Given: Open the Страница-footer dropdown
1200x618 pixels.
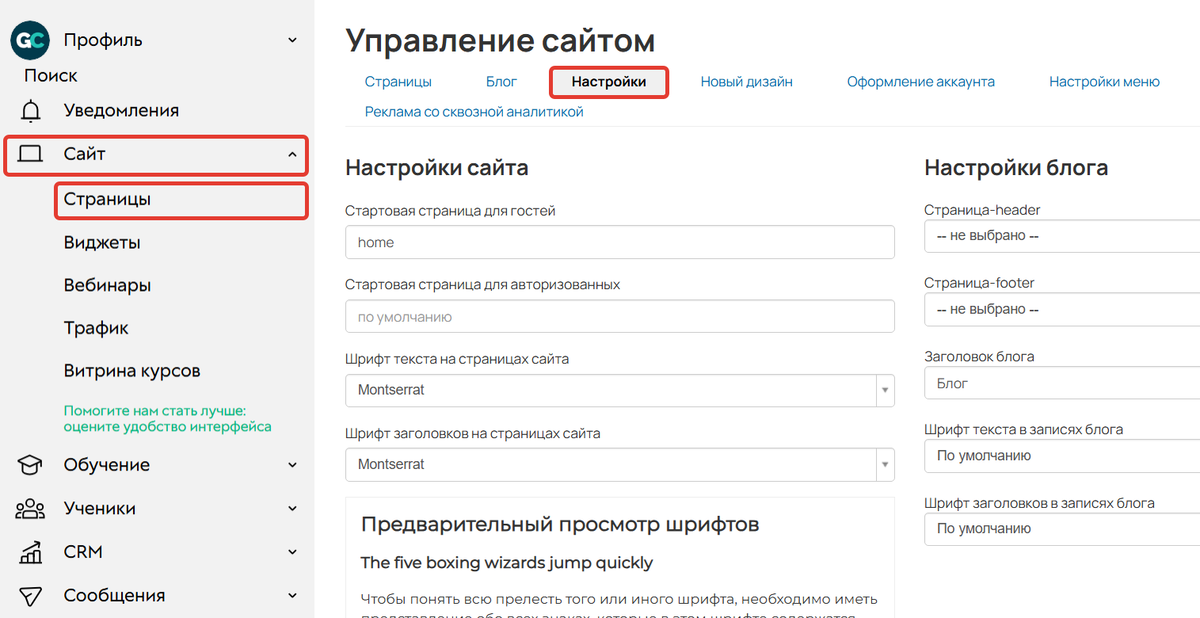Looking at the screenshot, I should tap(1062, 310).
